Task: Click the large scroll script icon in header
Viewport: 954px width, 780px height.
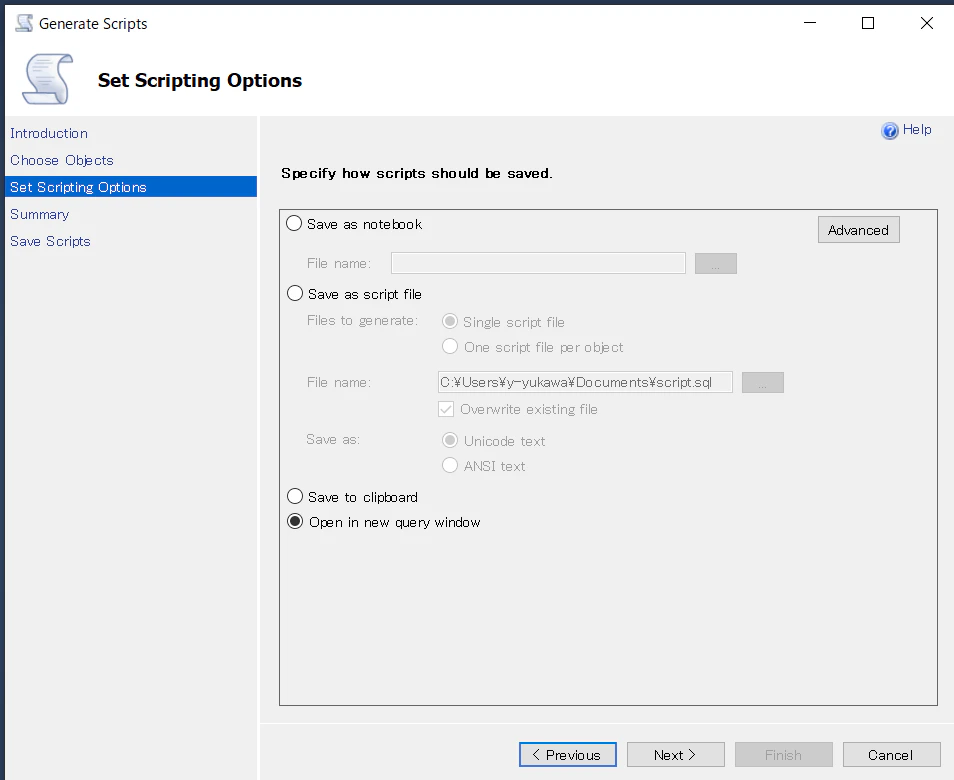Action: [x=47, y=79]
